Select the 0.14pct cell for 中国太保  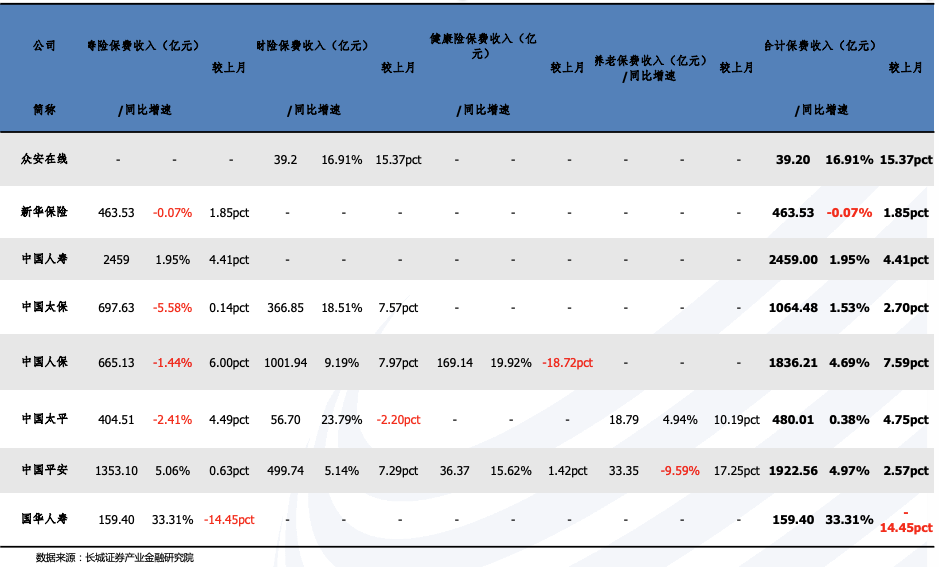pos(229,308)
